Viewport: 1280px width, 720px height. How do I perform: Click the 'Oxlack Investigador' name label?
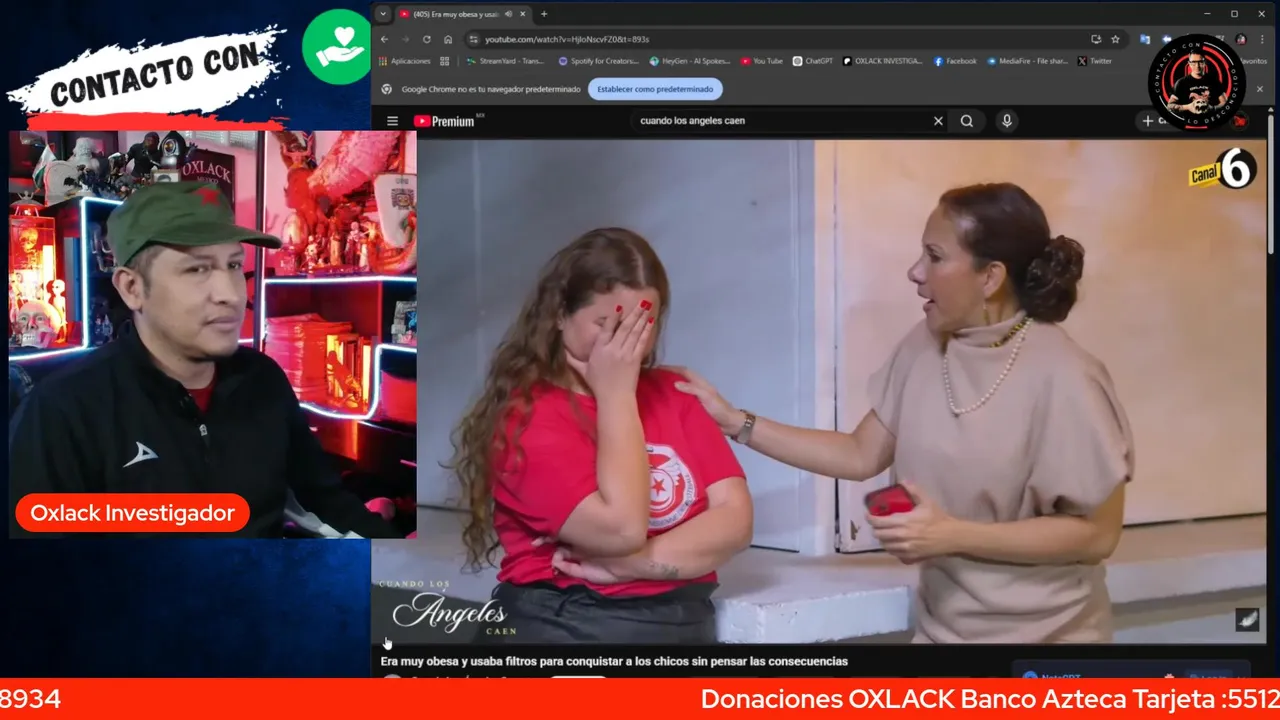coord(132,513)
